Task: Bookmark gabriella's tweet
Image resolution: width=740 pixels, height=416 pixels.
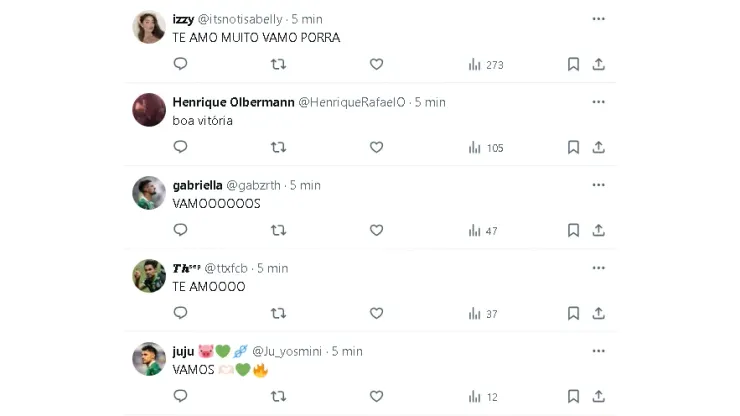Action: [x=573, y=230]
